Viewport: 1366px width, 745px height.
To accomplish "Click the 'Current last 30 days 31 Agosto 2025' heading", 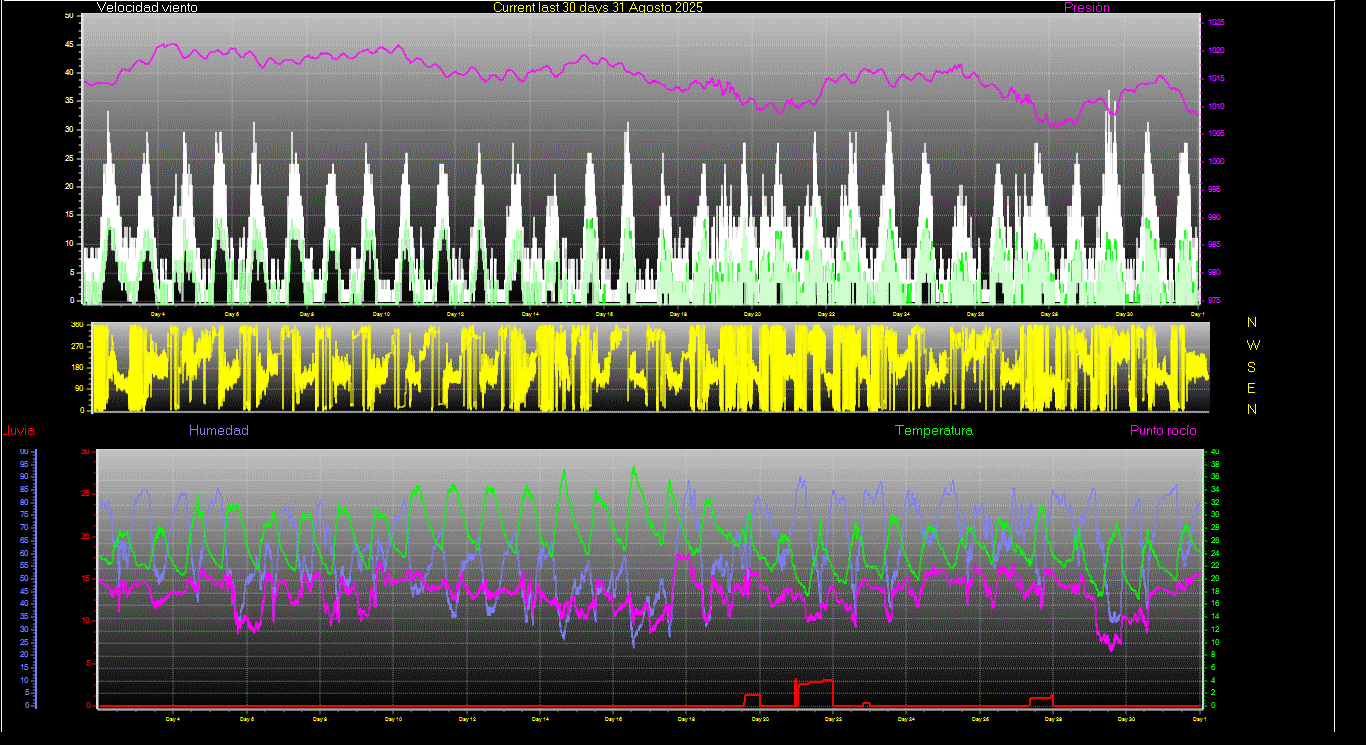I will click(x=598, y=7).
